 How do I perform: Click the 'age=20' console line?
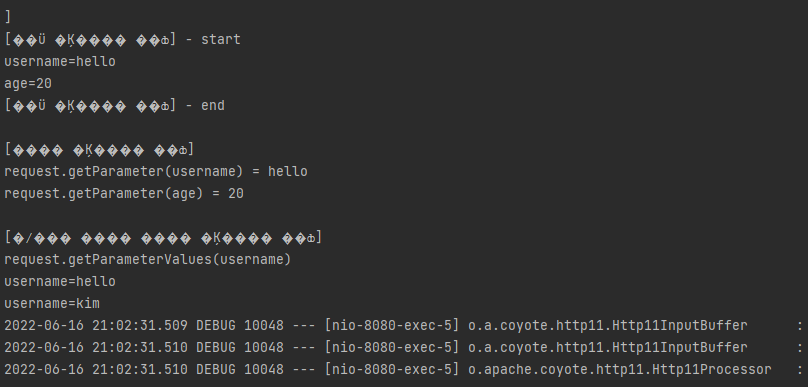28,83
